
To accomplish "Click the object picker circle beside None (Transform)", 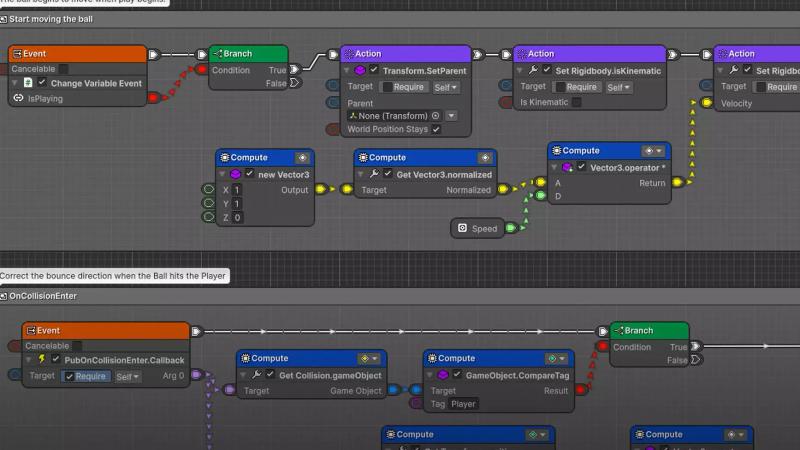I will click(x=435, y=116).
